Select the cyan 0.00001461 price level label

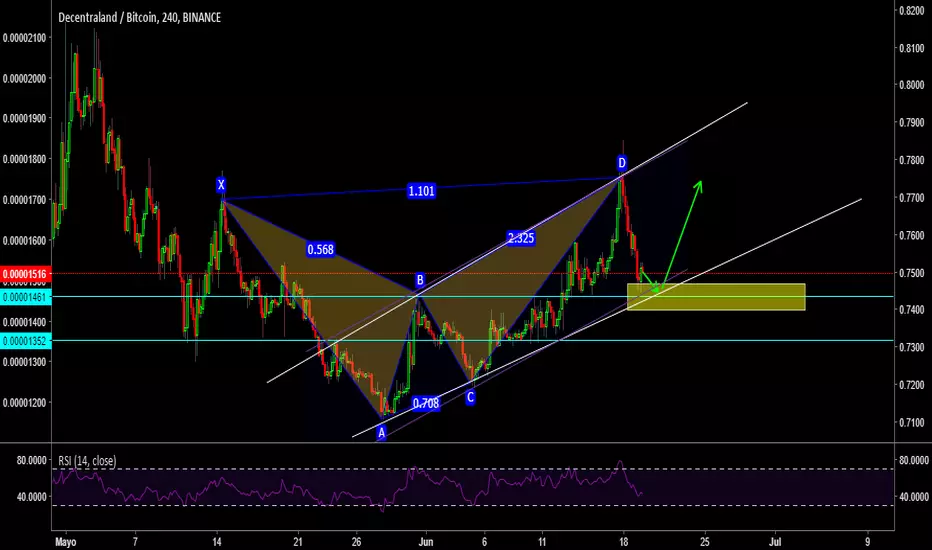point(26,297)
